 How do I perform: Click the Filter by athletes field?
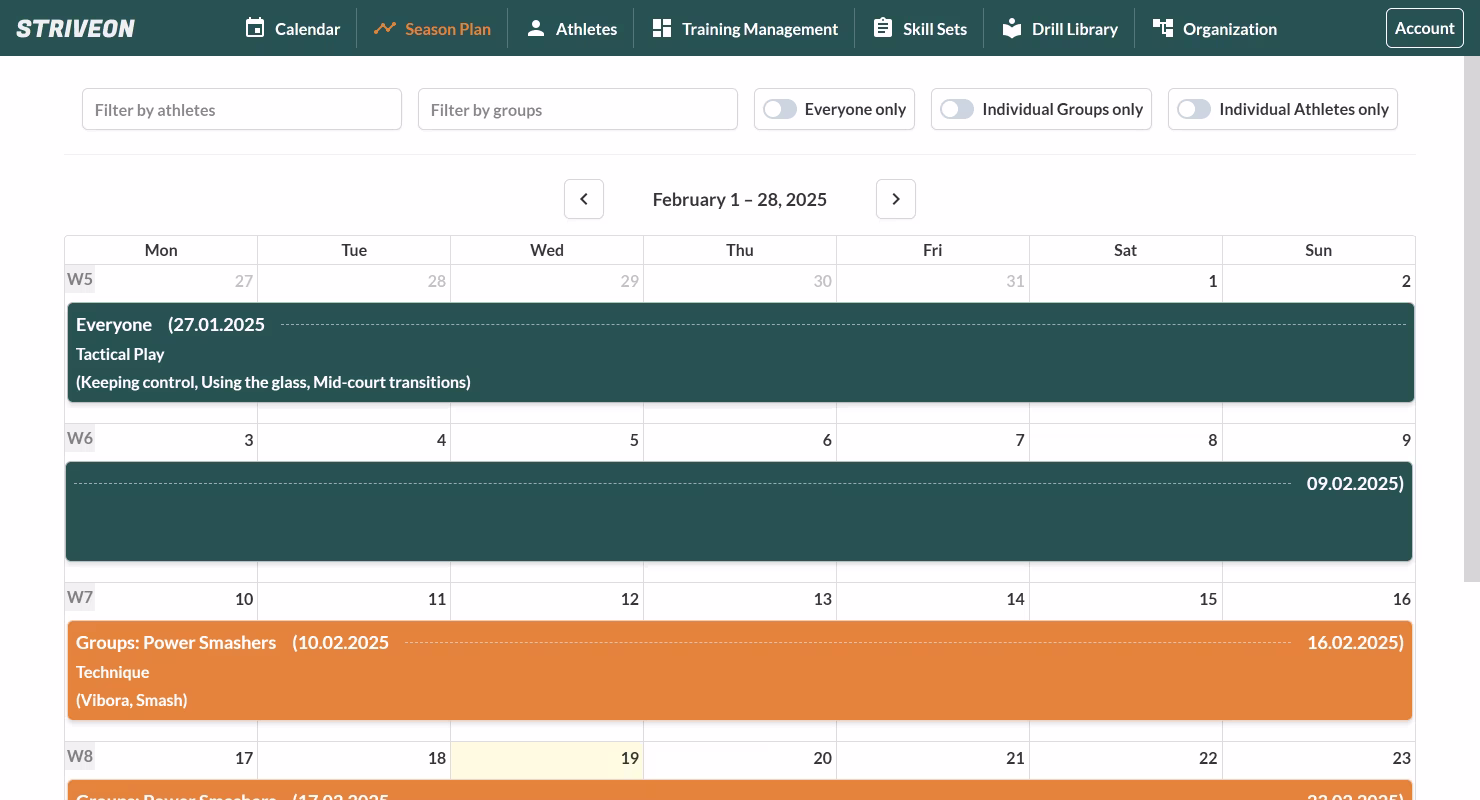pos(242,109)
